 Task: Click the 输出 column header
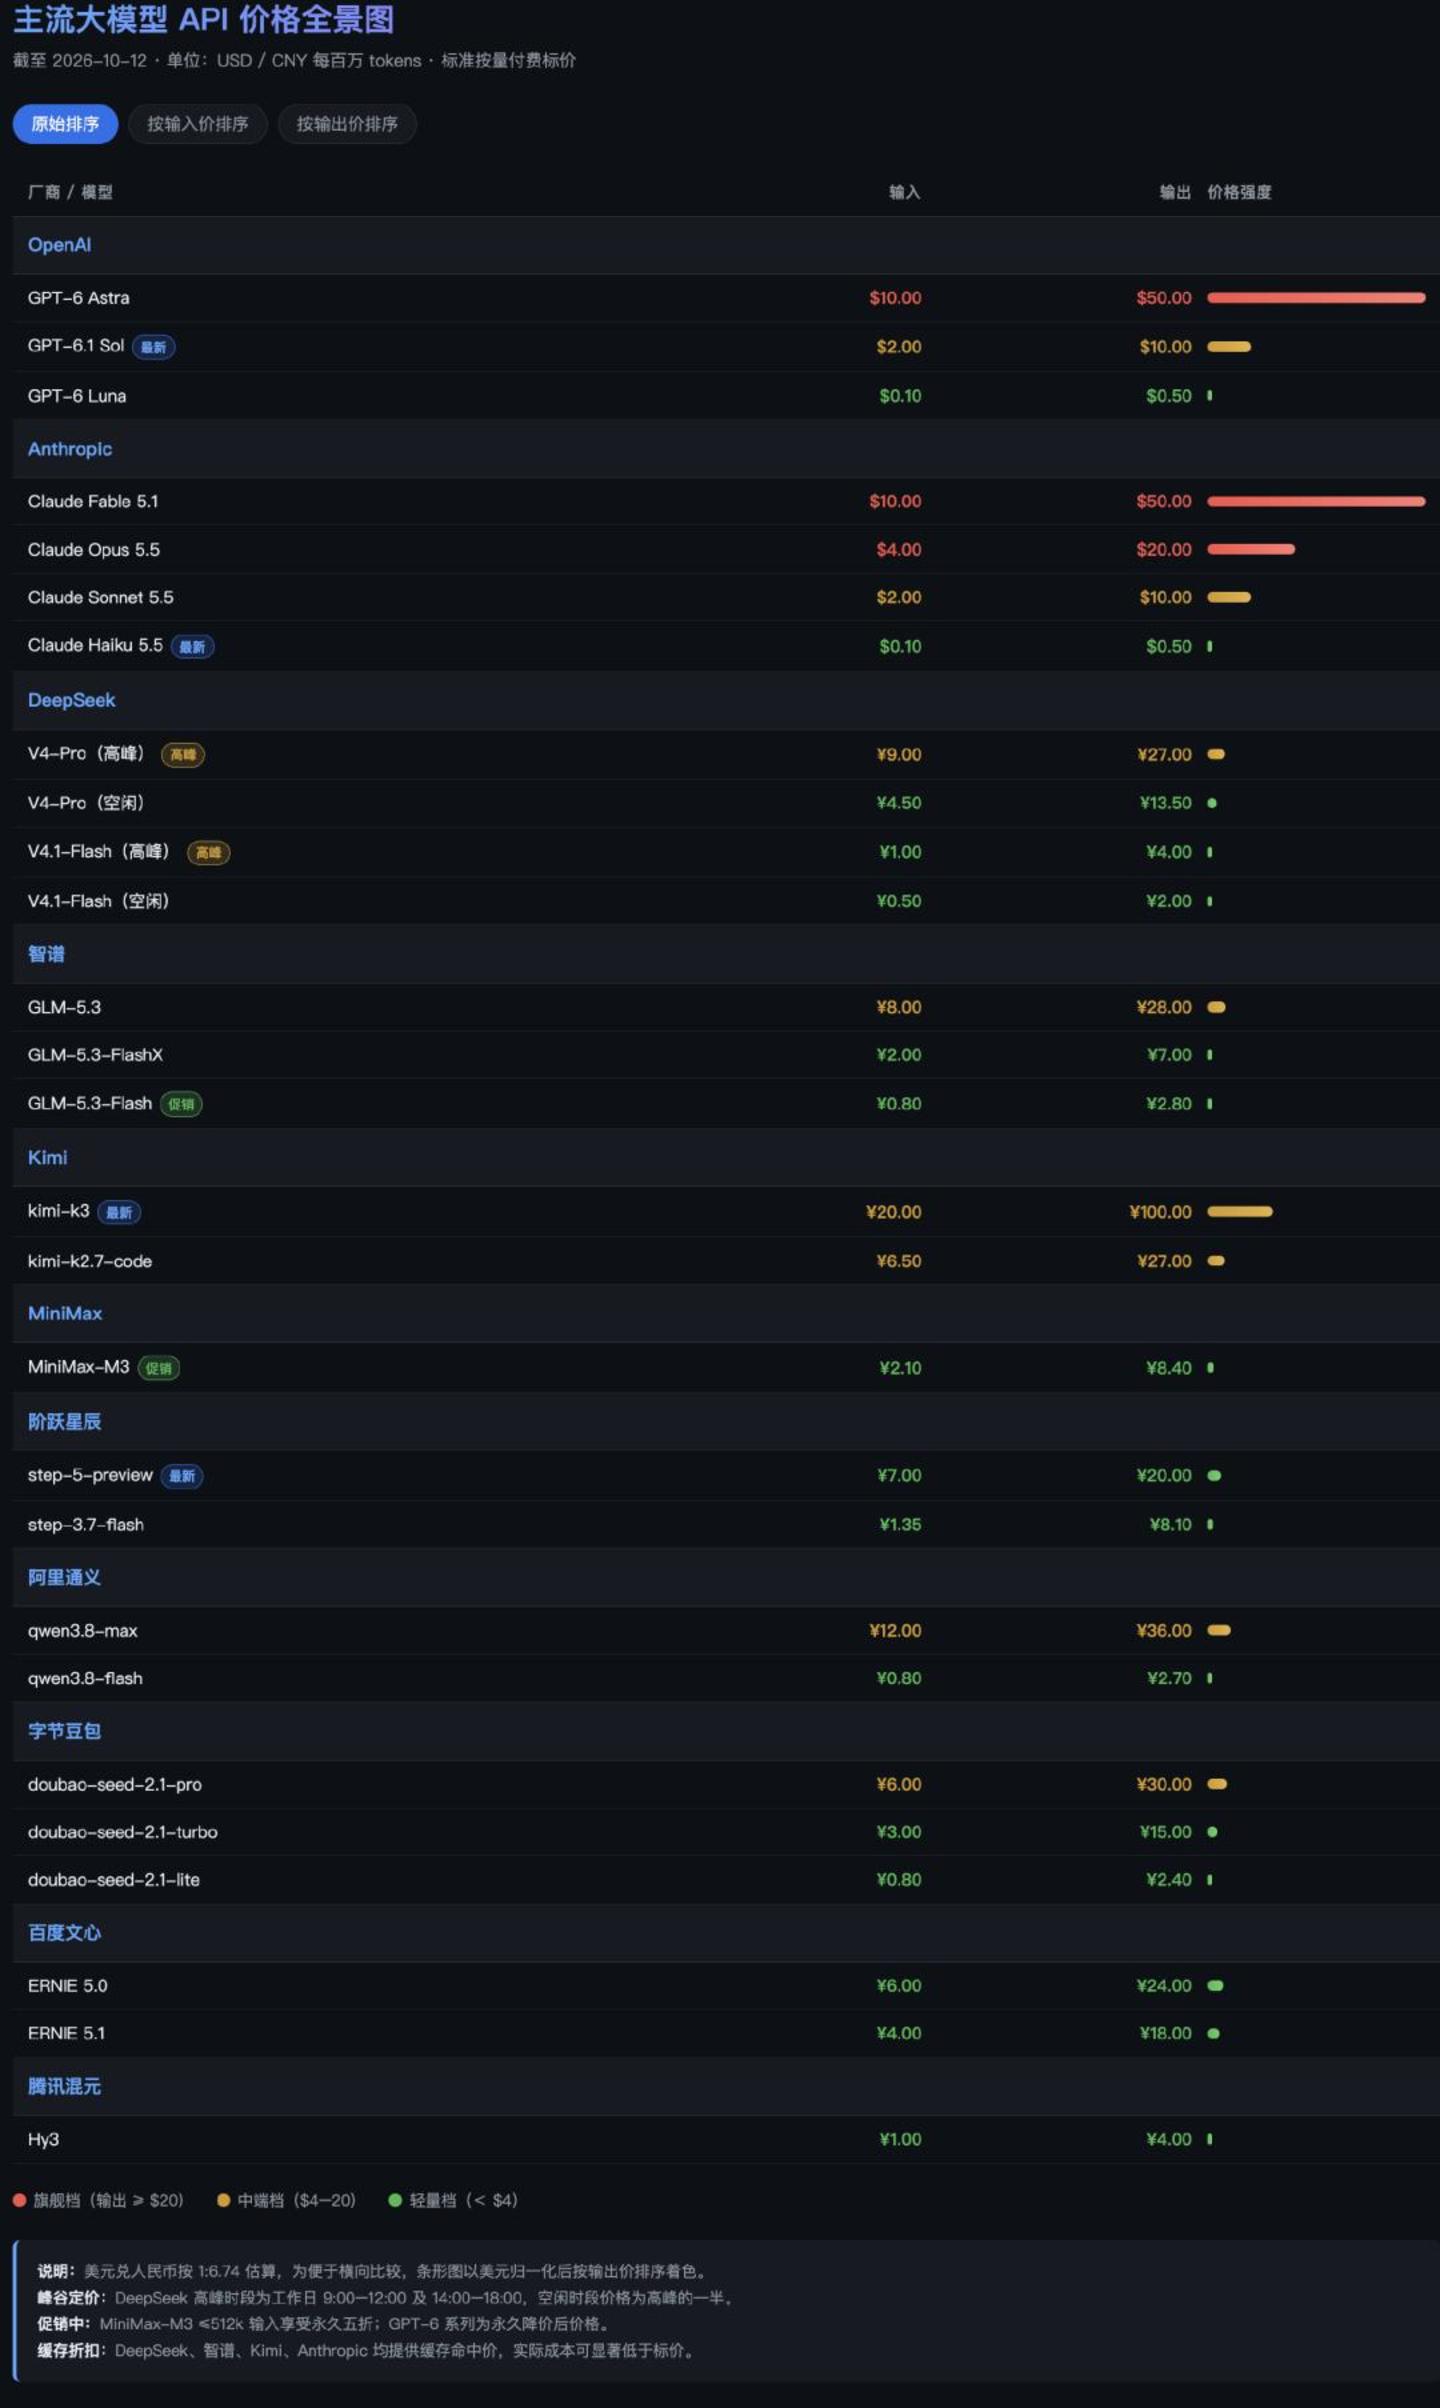coord(1175,192)
